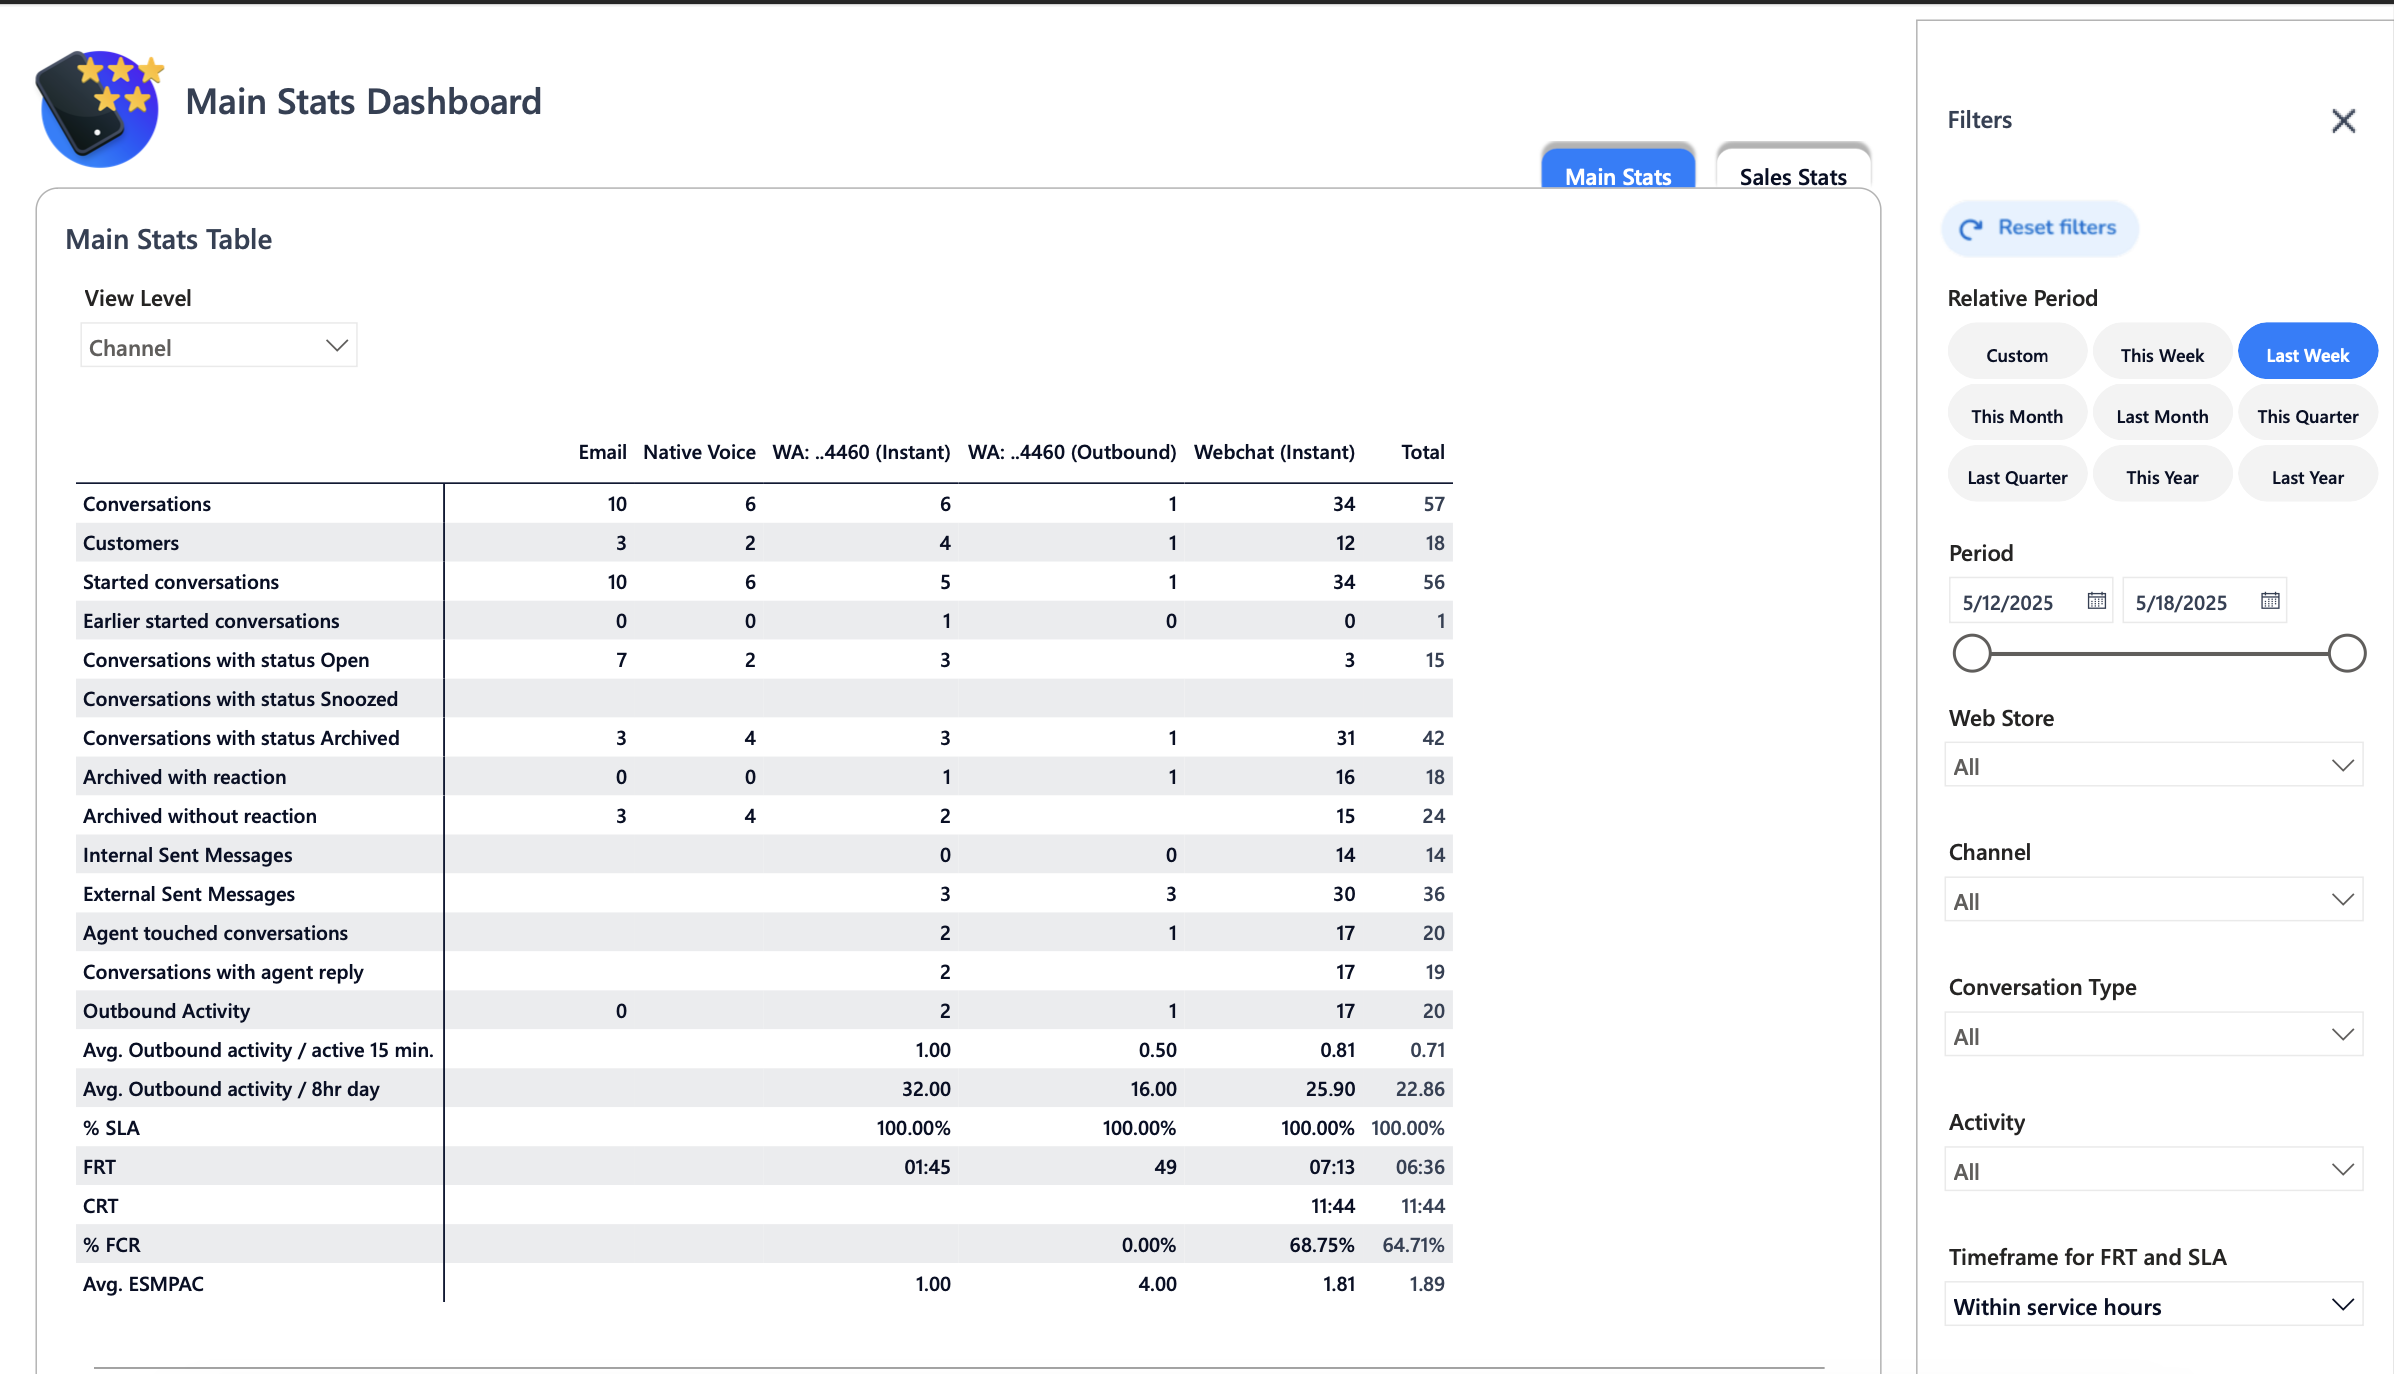The height and width of the screenshot is (1374, 2394).
Task: Close the Filters panel with X icon
Action: pos(2343,121)
